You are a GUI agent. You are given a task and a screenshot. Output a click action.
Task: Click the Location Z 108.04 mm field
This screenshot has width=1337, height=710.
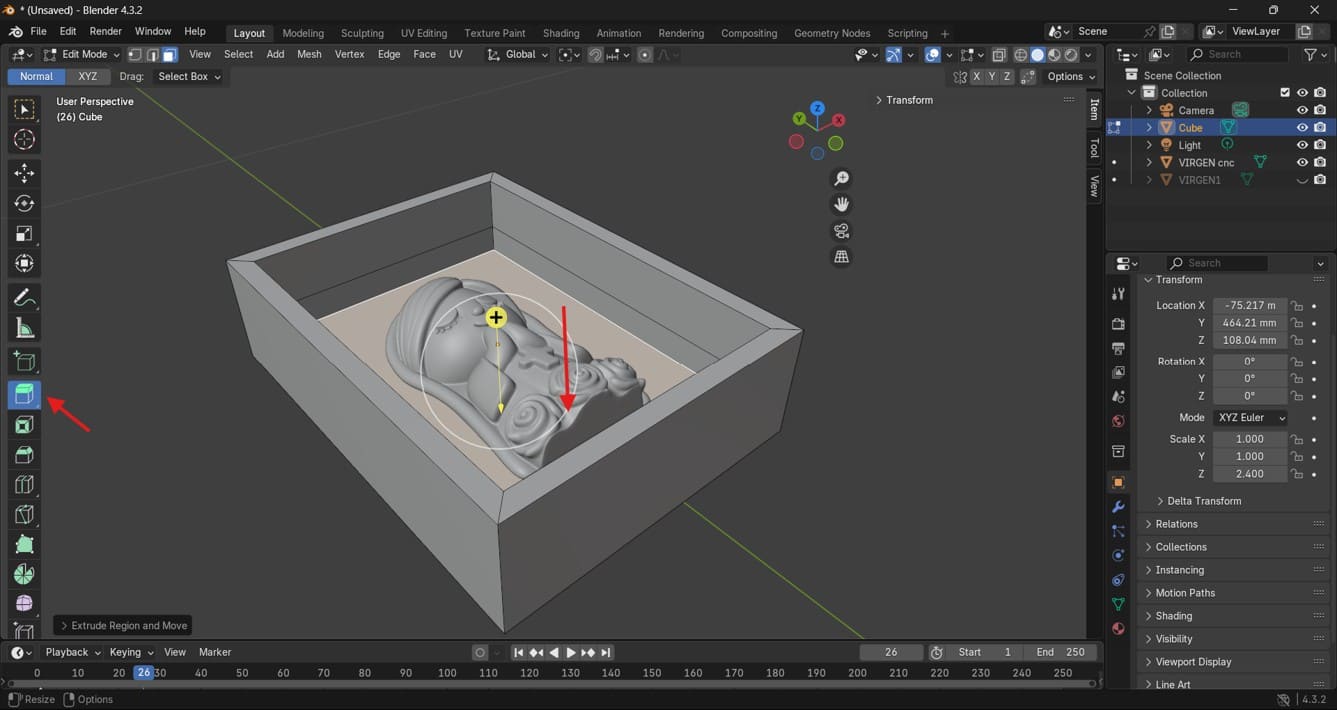[1249, 340]
